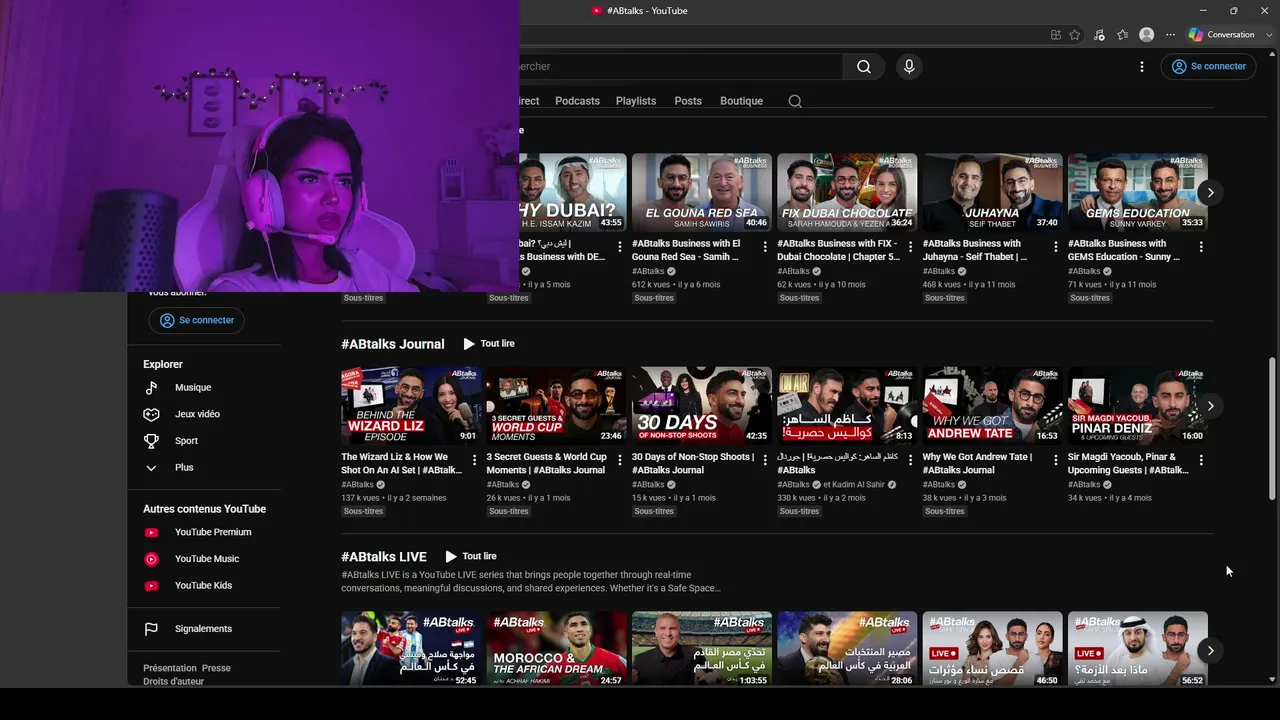The width and height of the screenshot is (1280, 720).
Task: Click the browser profile avatar
Action: point(1147,35)
